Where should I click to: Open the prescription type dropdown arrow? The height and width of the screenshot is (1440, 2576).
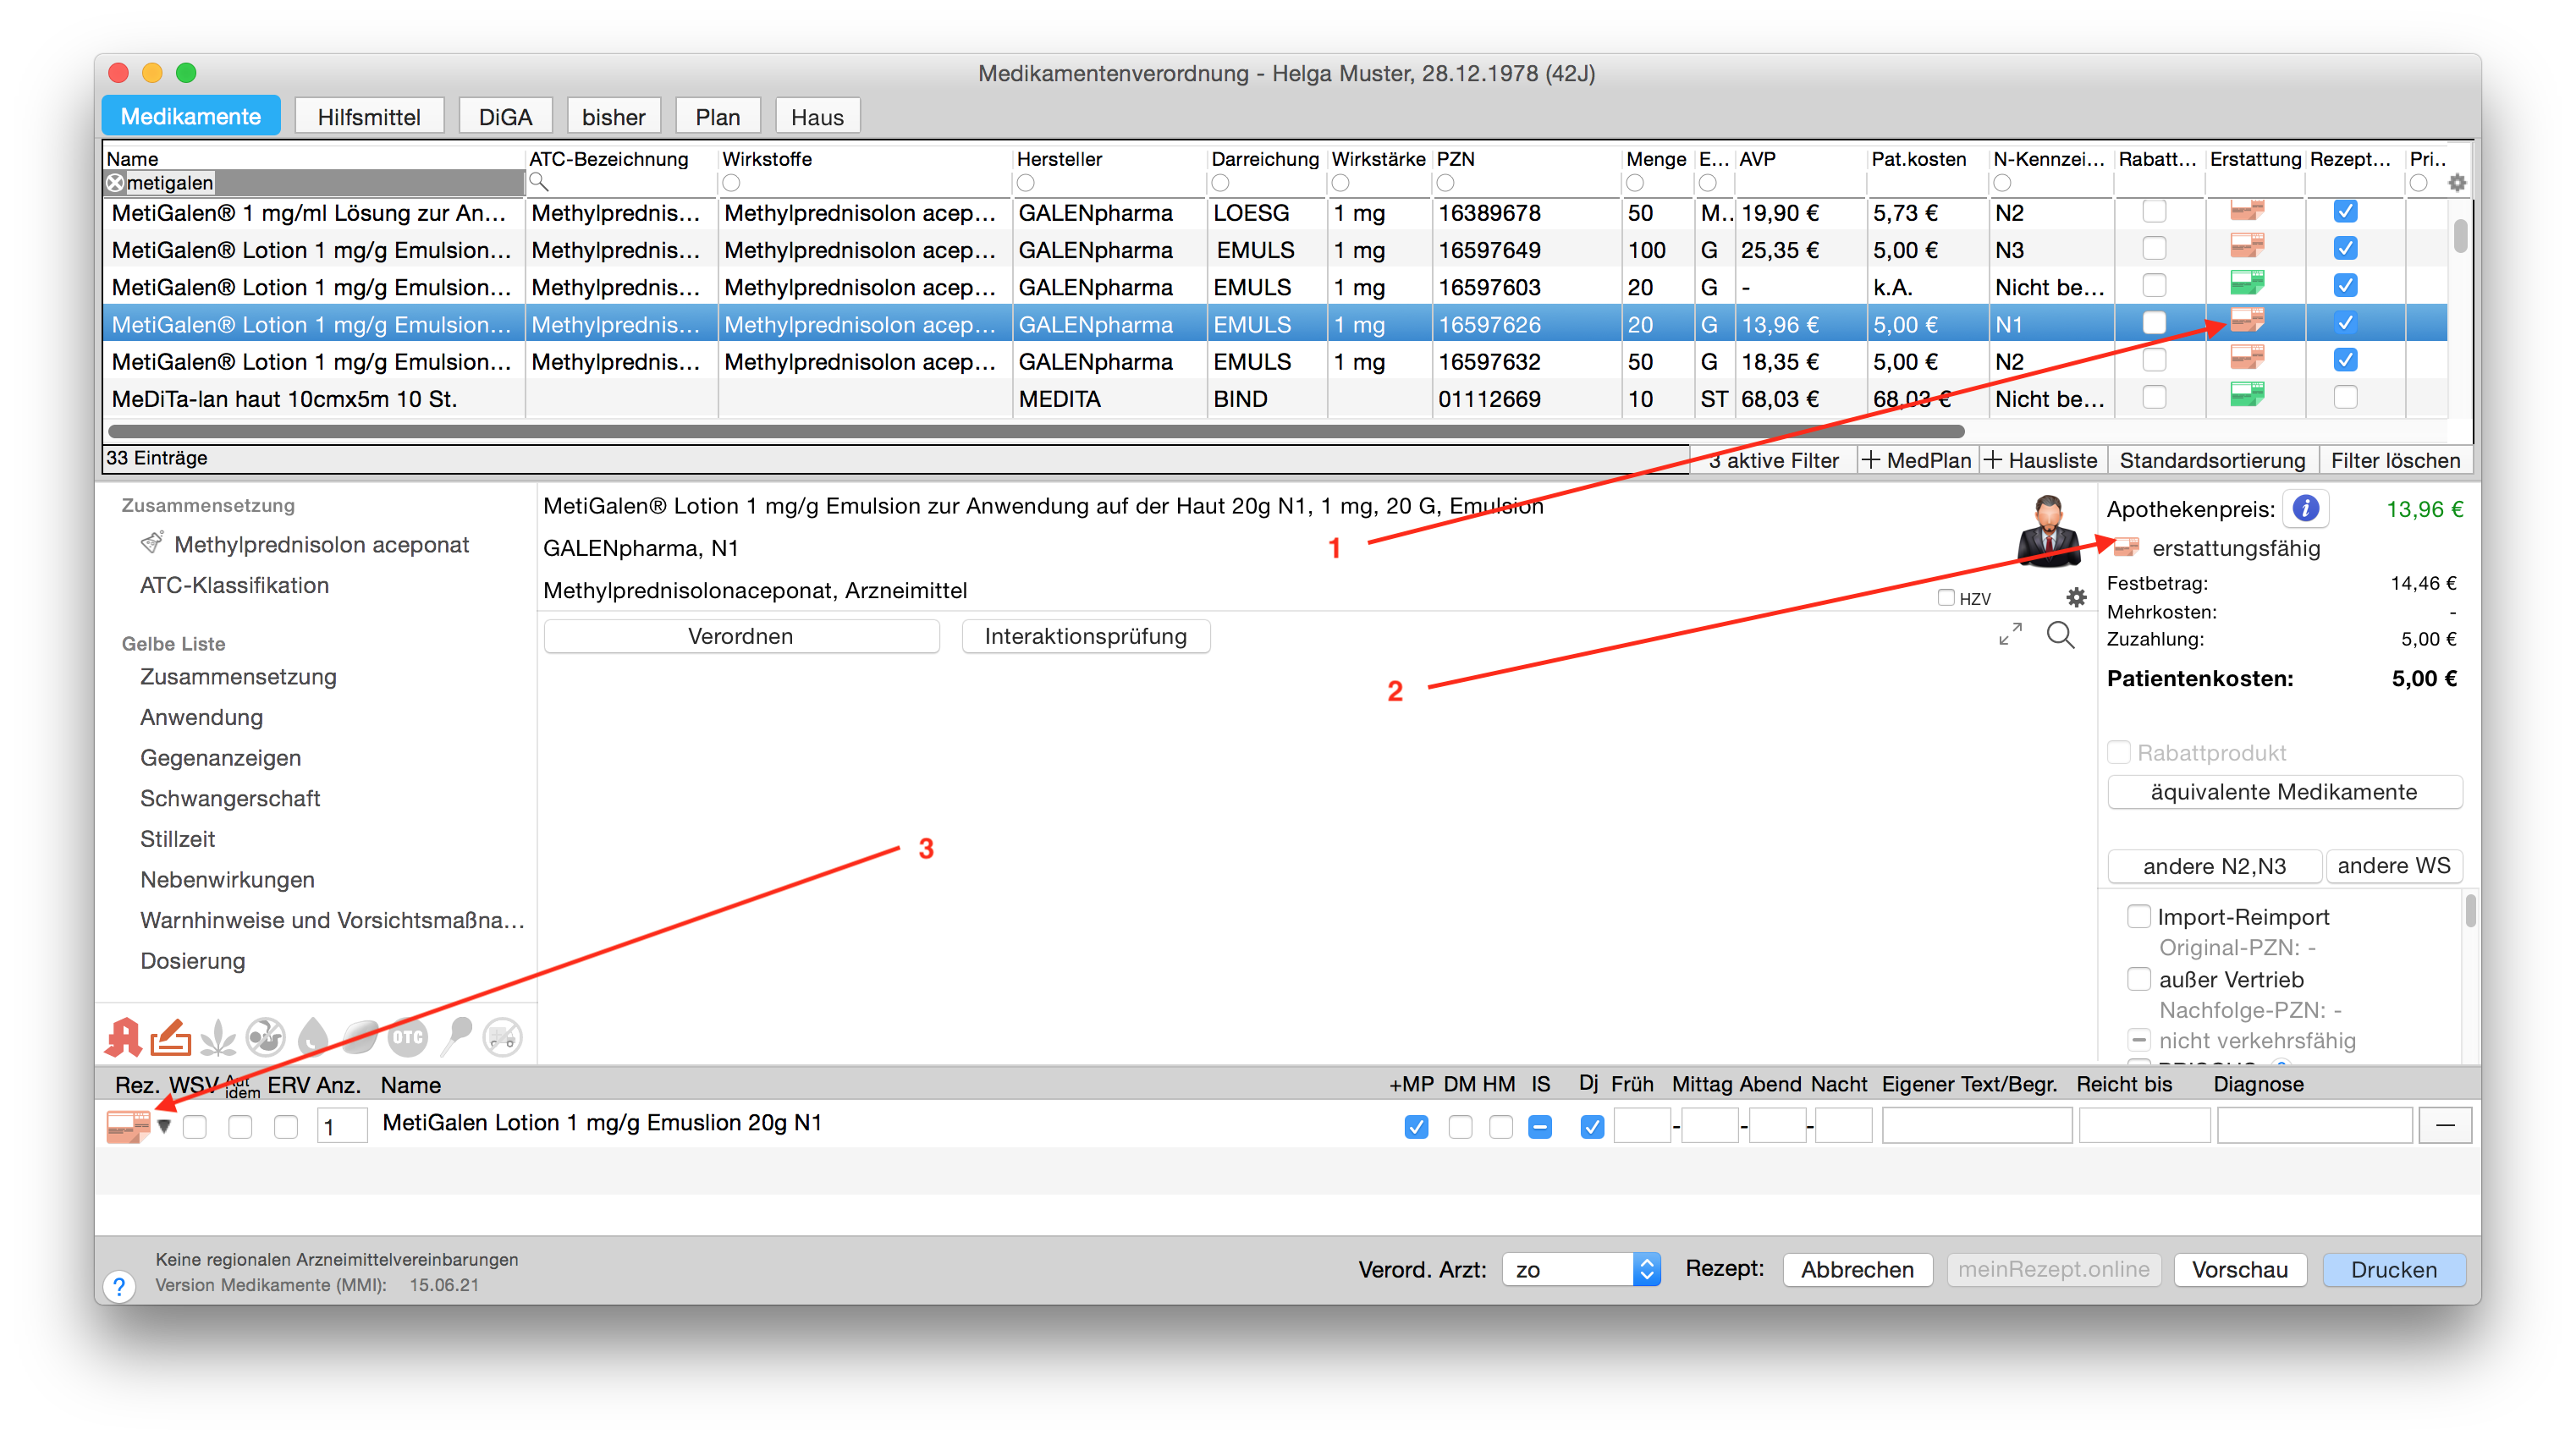coord(164,1126)
